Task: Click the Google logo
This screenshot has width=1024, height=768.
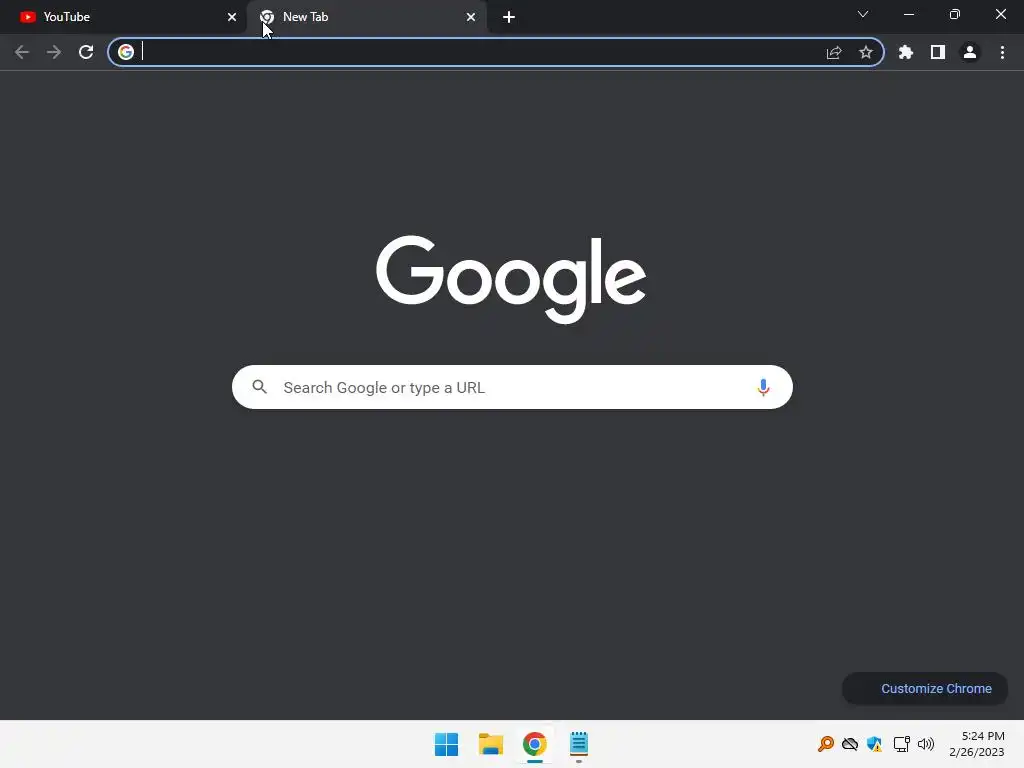Action: [x=511, y=279]
